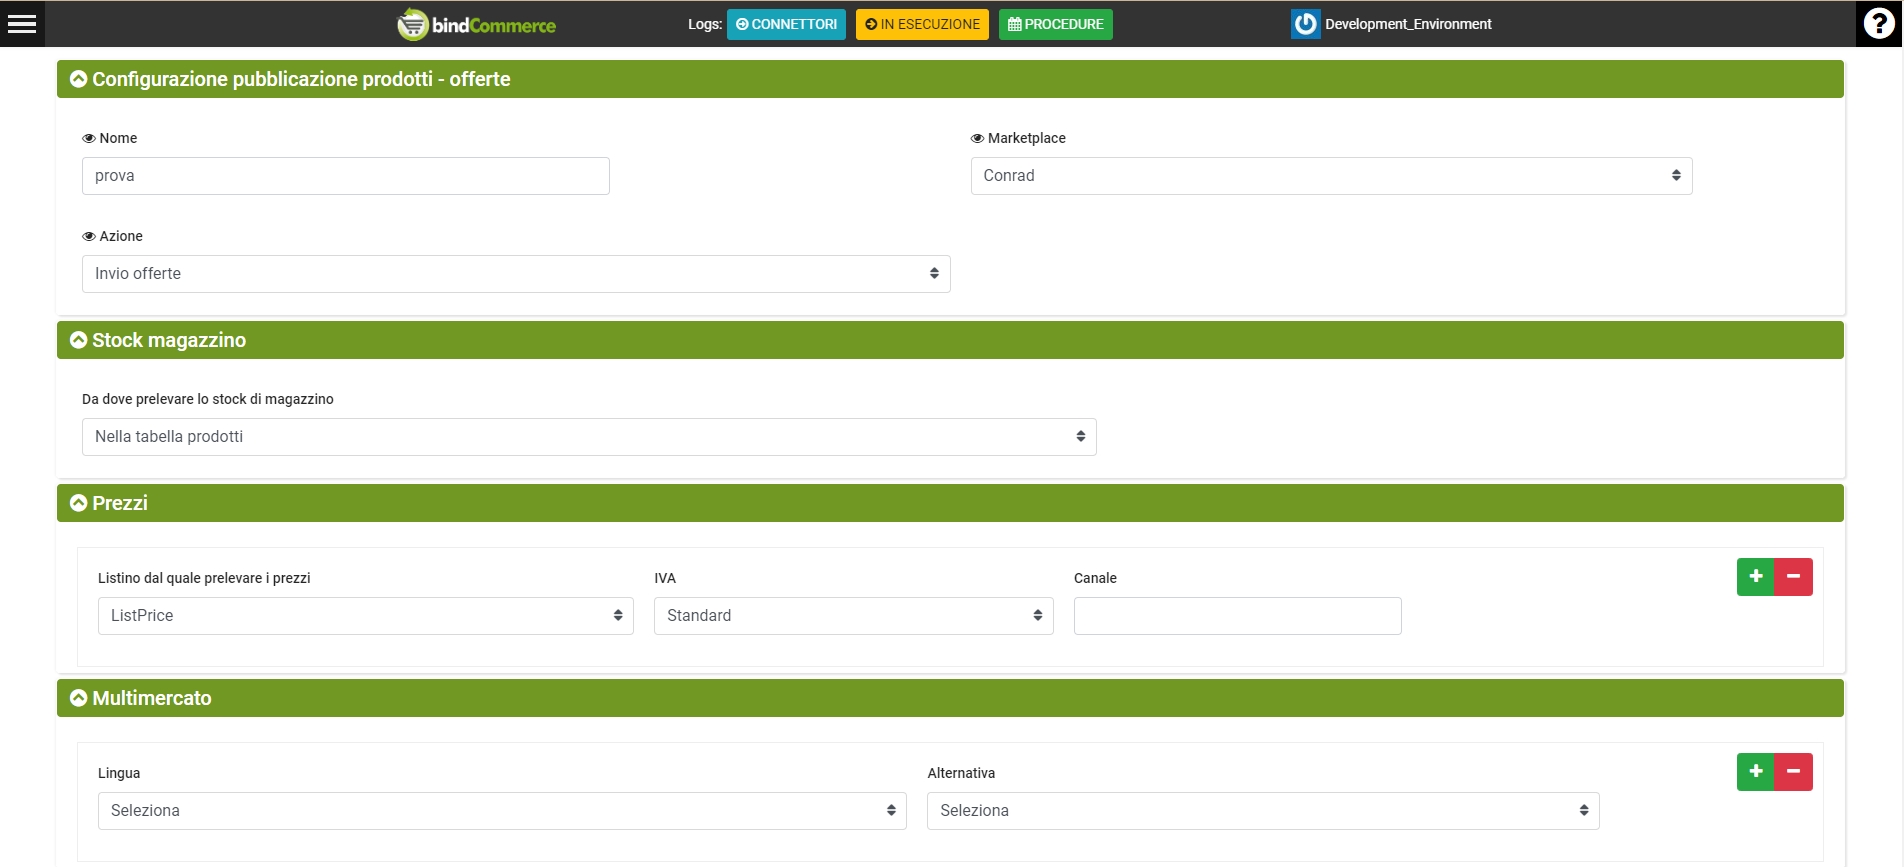Collapse the Stock magazzino section
Viewport: 1904px width, 867px height.
[79, 340]
